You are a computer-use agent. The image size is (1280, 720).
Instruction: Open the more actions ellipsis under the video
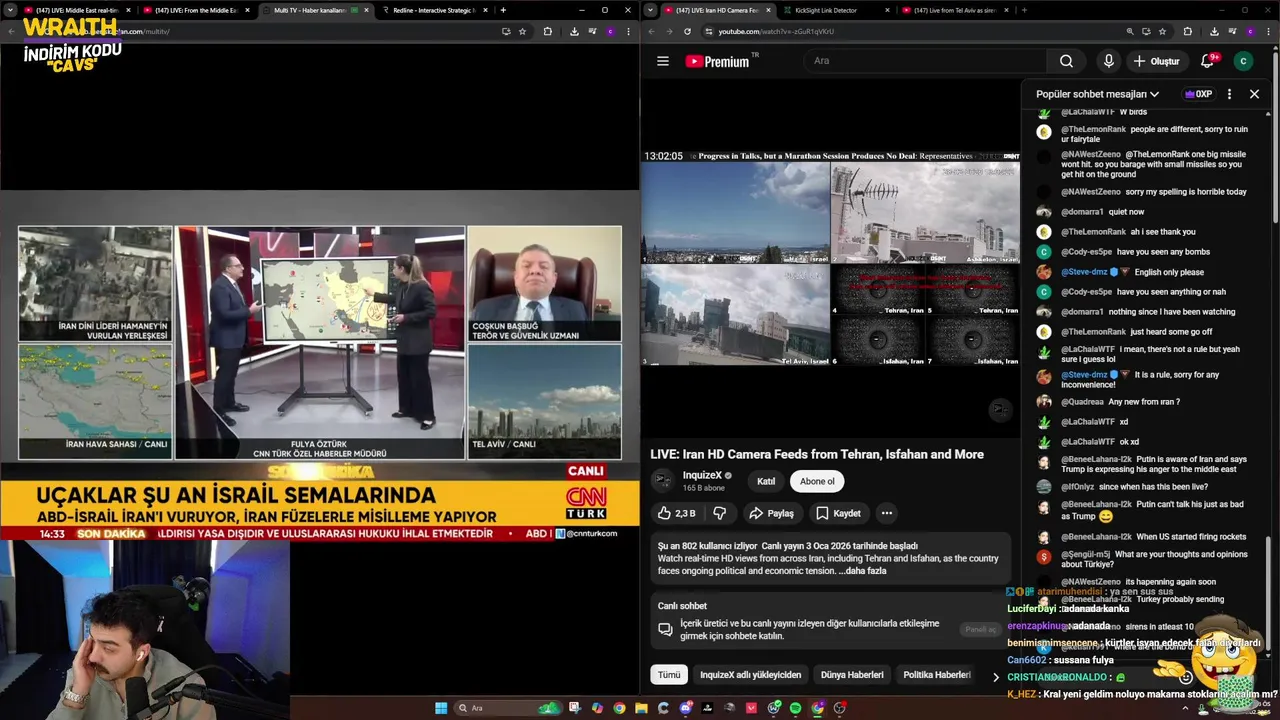[x=886, y=513]
